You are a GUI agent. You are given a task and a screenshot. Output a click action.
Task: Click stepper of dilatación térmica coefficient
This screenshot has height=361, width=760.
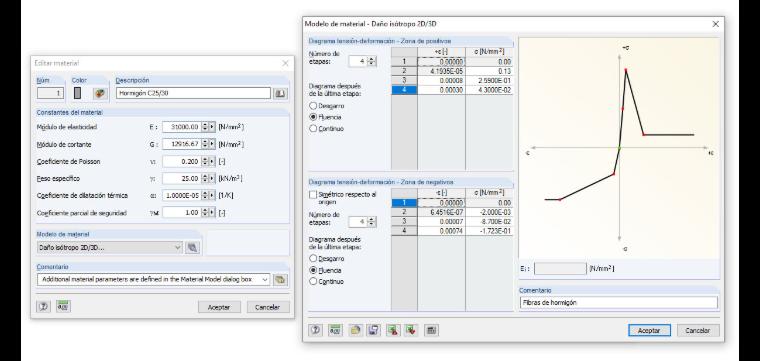[205, 196]
